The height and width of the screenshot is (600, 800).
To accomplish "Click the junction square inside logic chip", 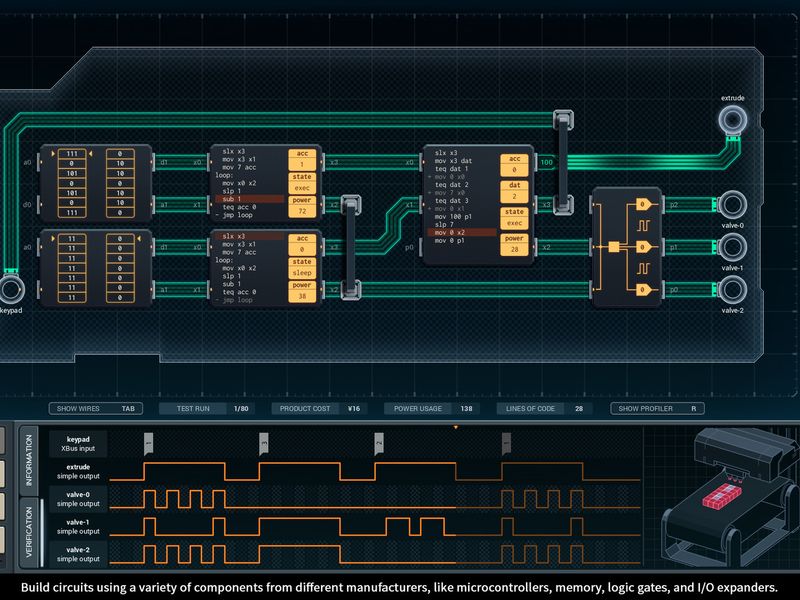I will tap(614, 247).
